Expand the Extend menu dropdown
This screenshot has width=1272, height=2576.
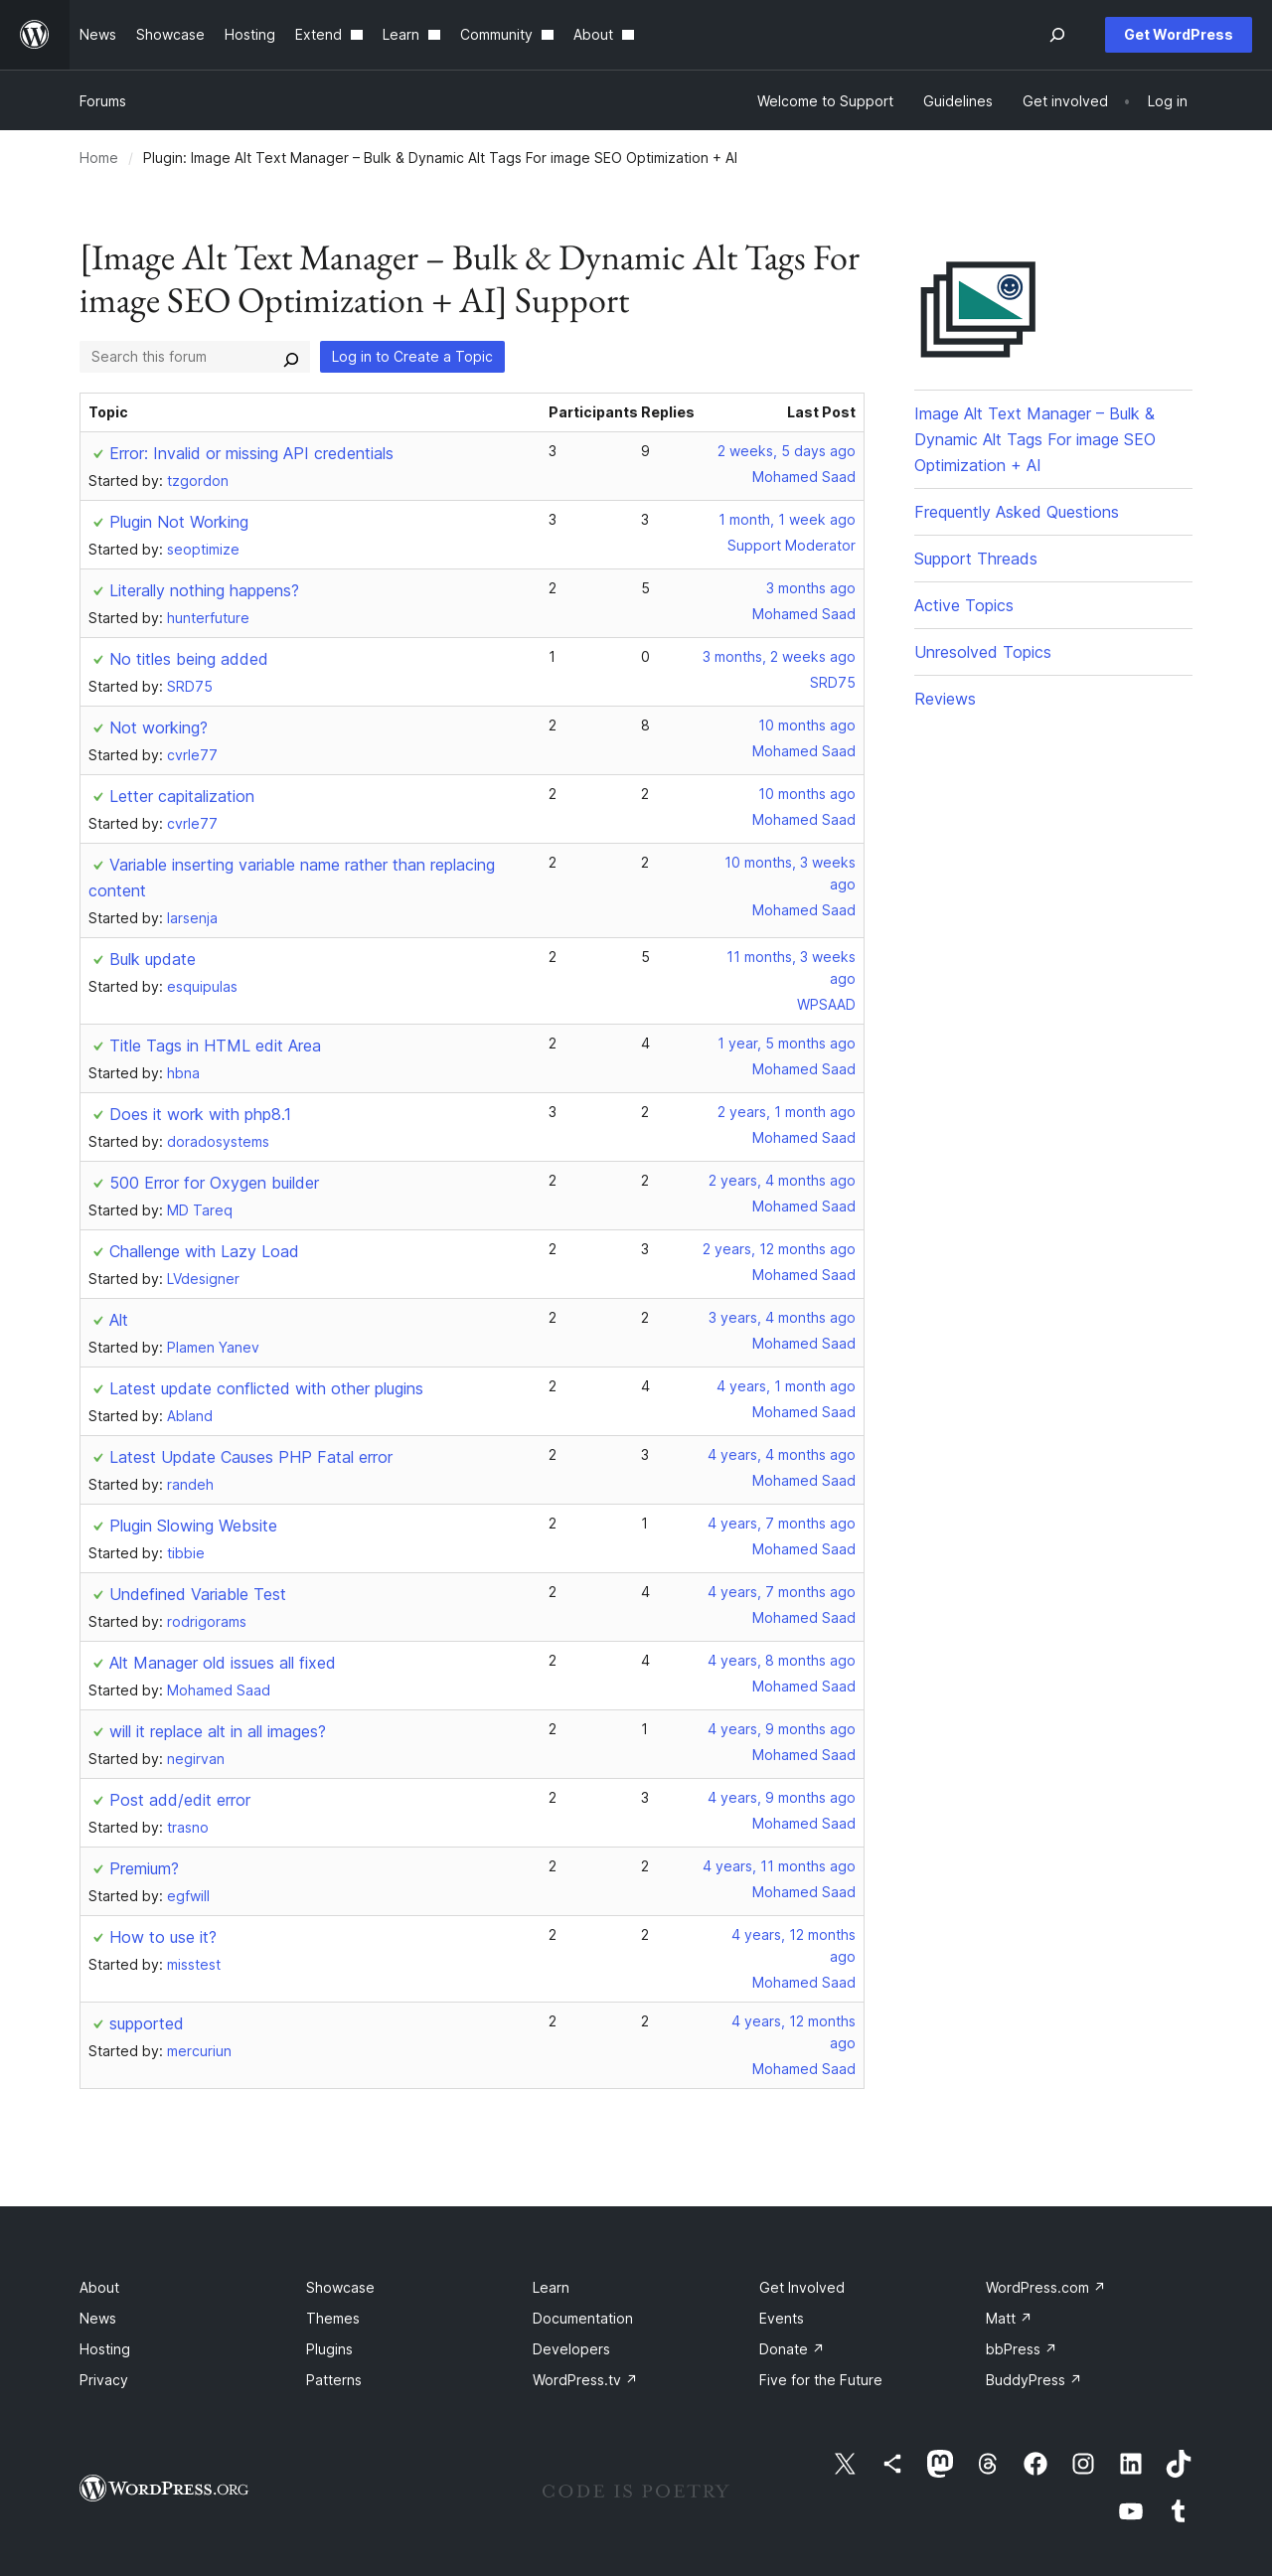point(328,35)
